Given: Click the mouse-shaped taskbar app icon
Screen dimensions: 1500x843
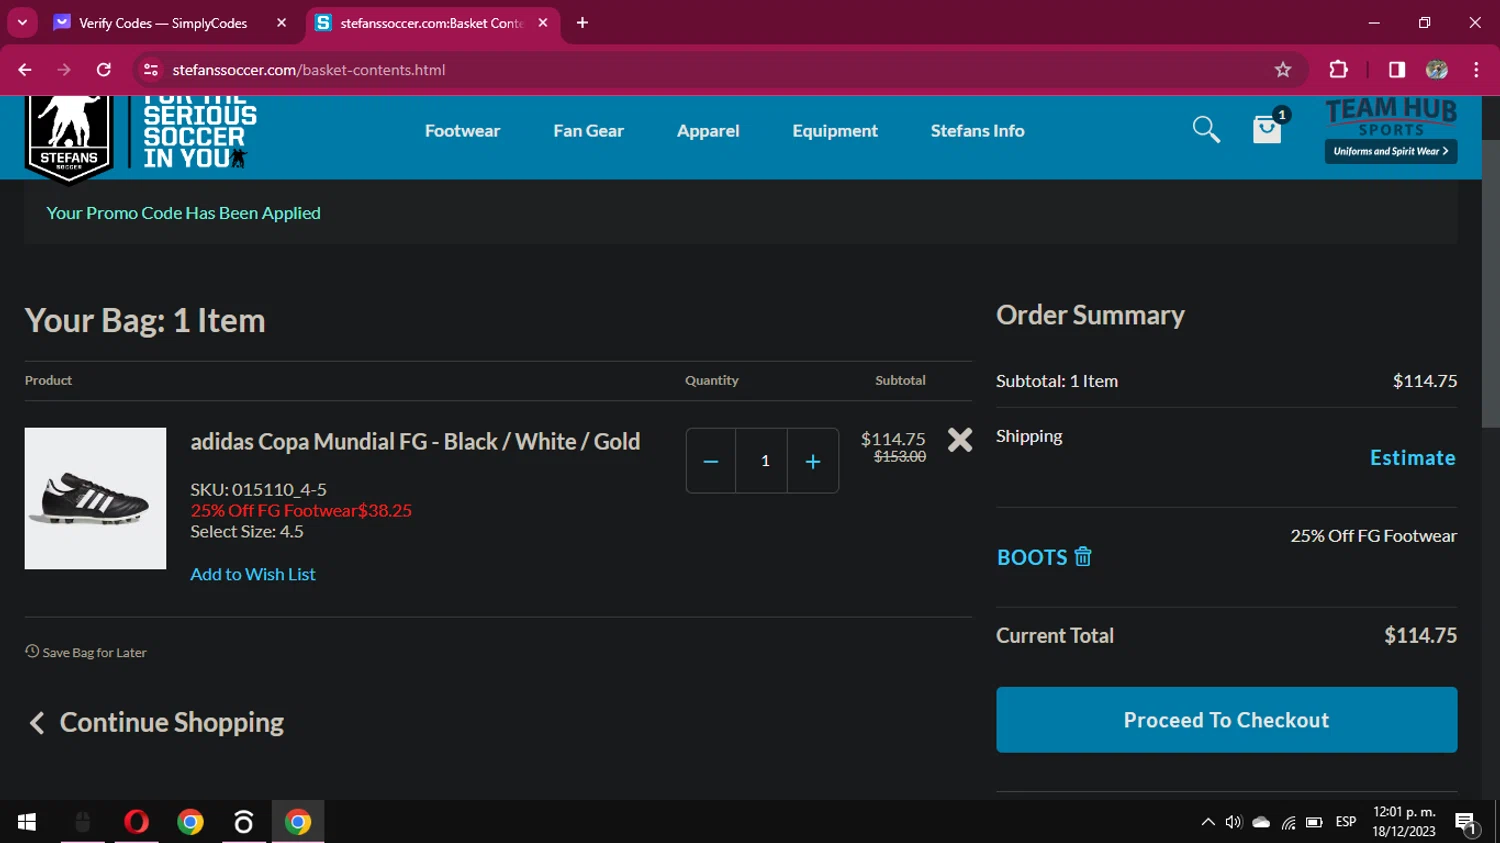Looking at the screenshot, I should coord(82,822).
